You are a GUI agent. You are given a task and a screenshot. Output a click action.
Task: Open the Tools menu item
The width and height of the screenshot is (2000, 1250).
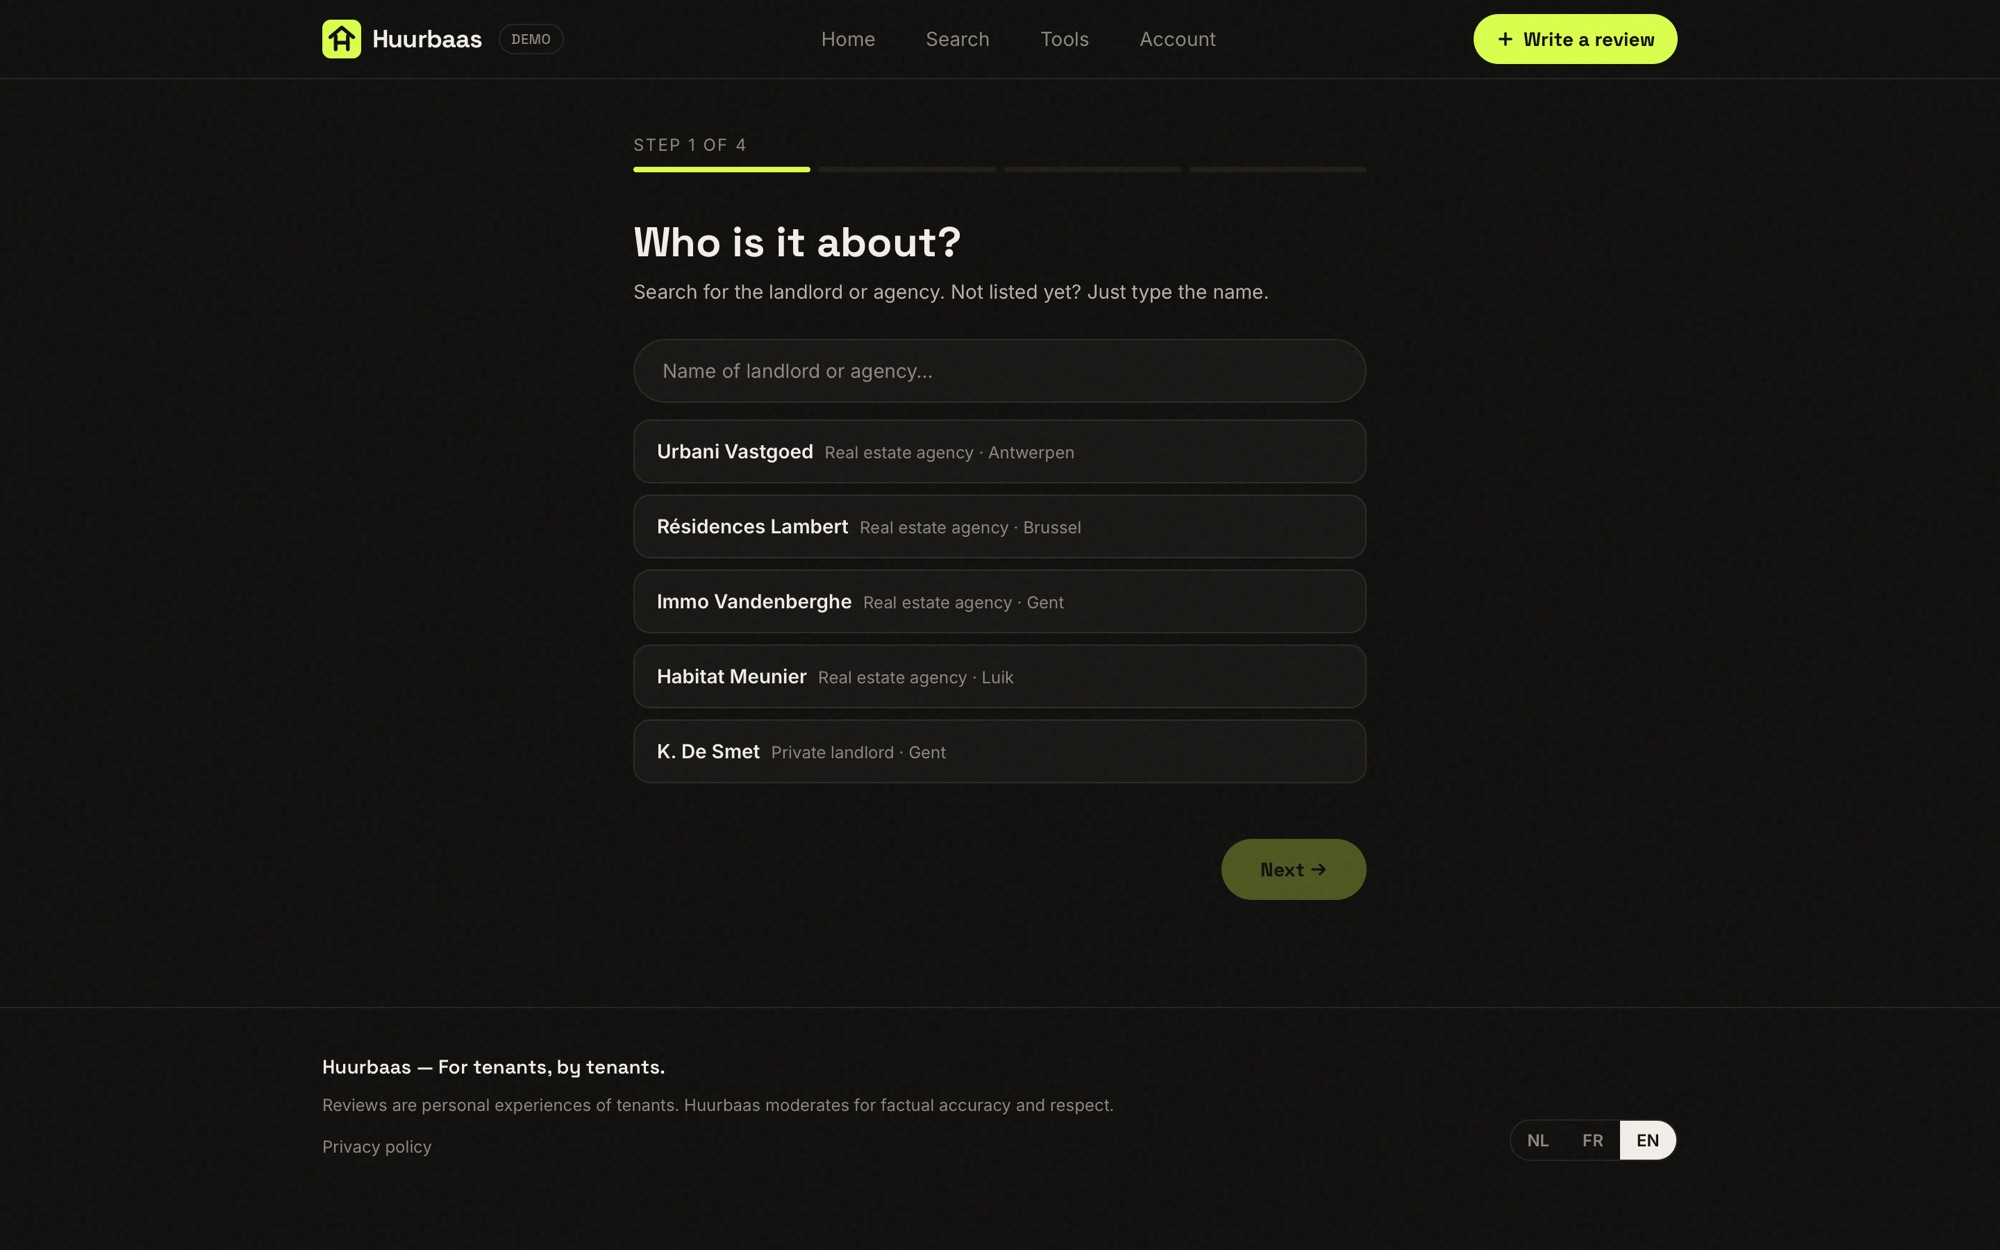(1064, 39)
